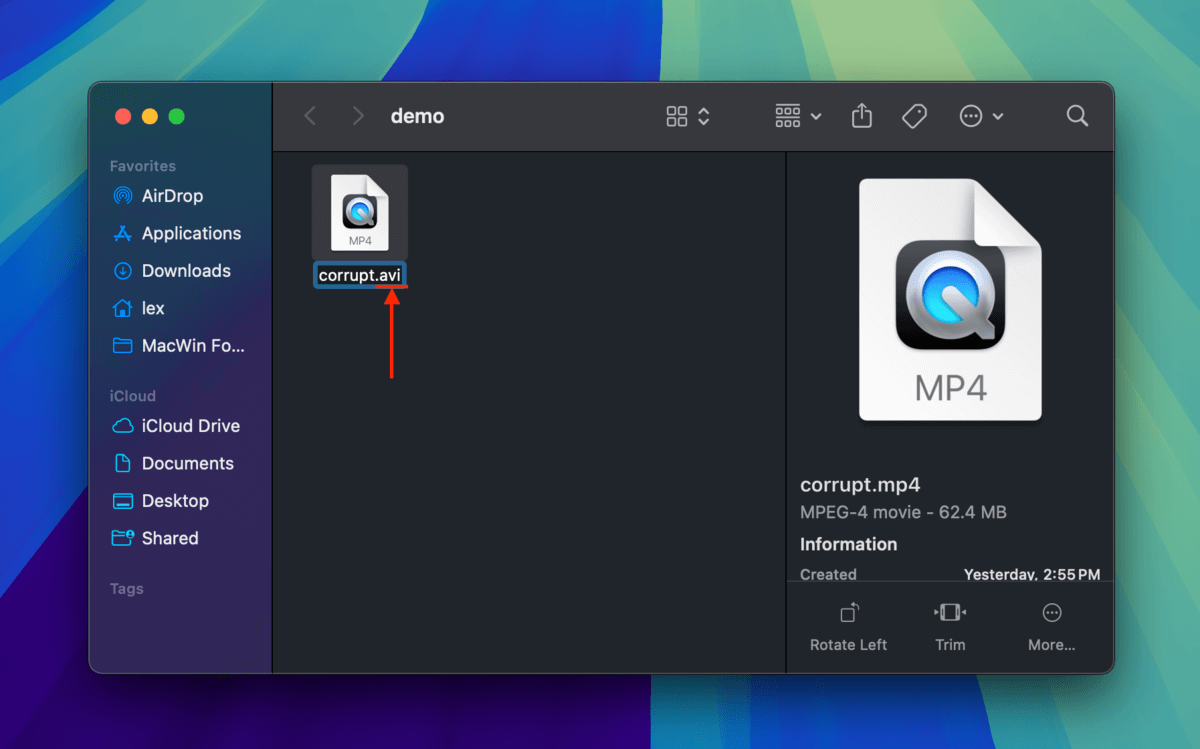This screenshot has width=1200, height=749.
Task: Go back with the left chevron button
Action: point(310,116)
